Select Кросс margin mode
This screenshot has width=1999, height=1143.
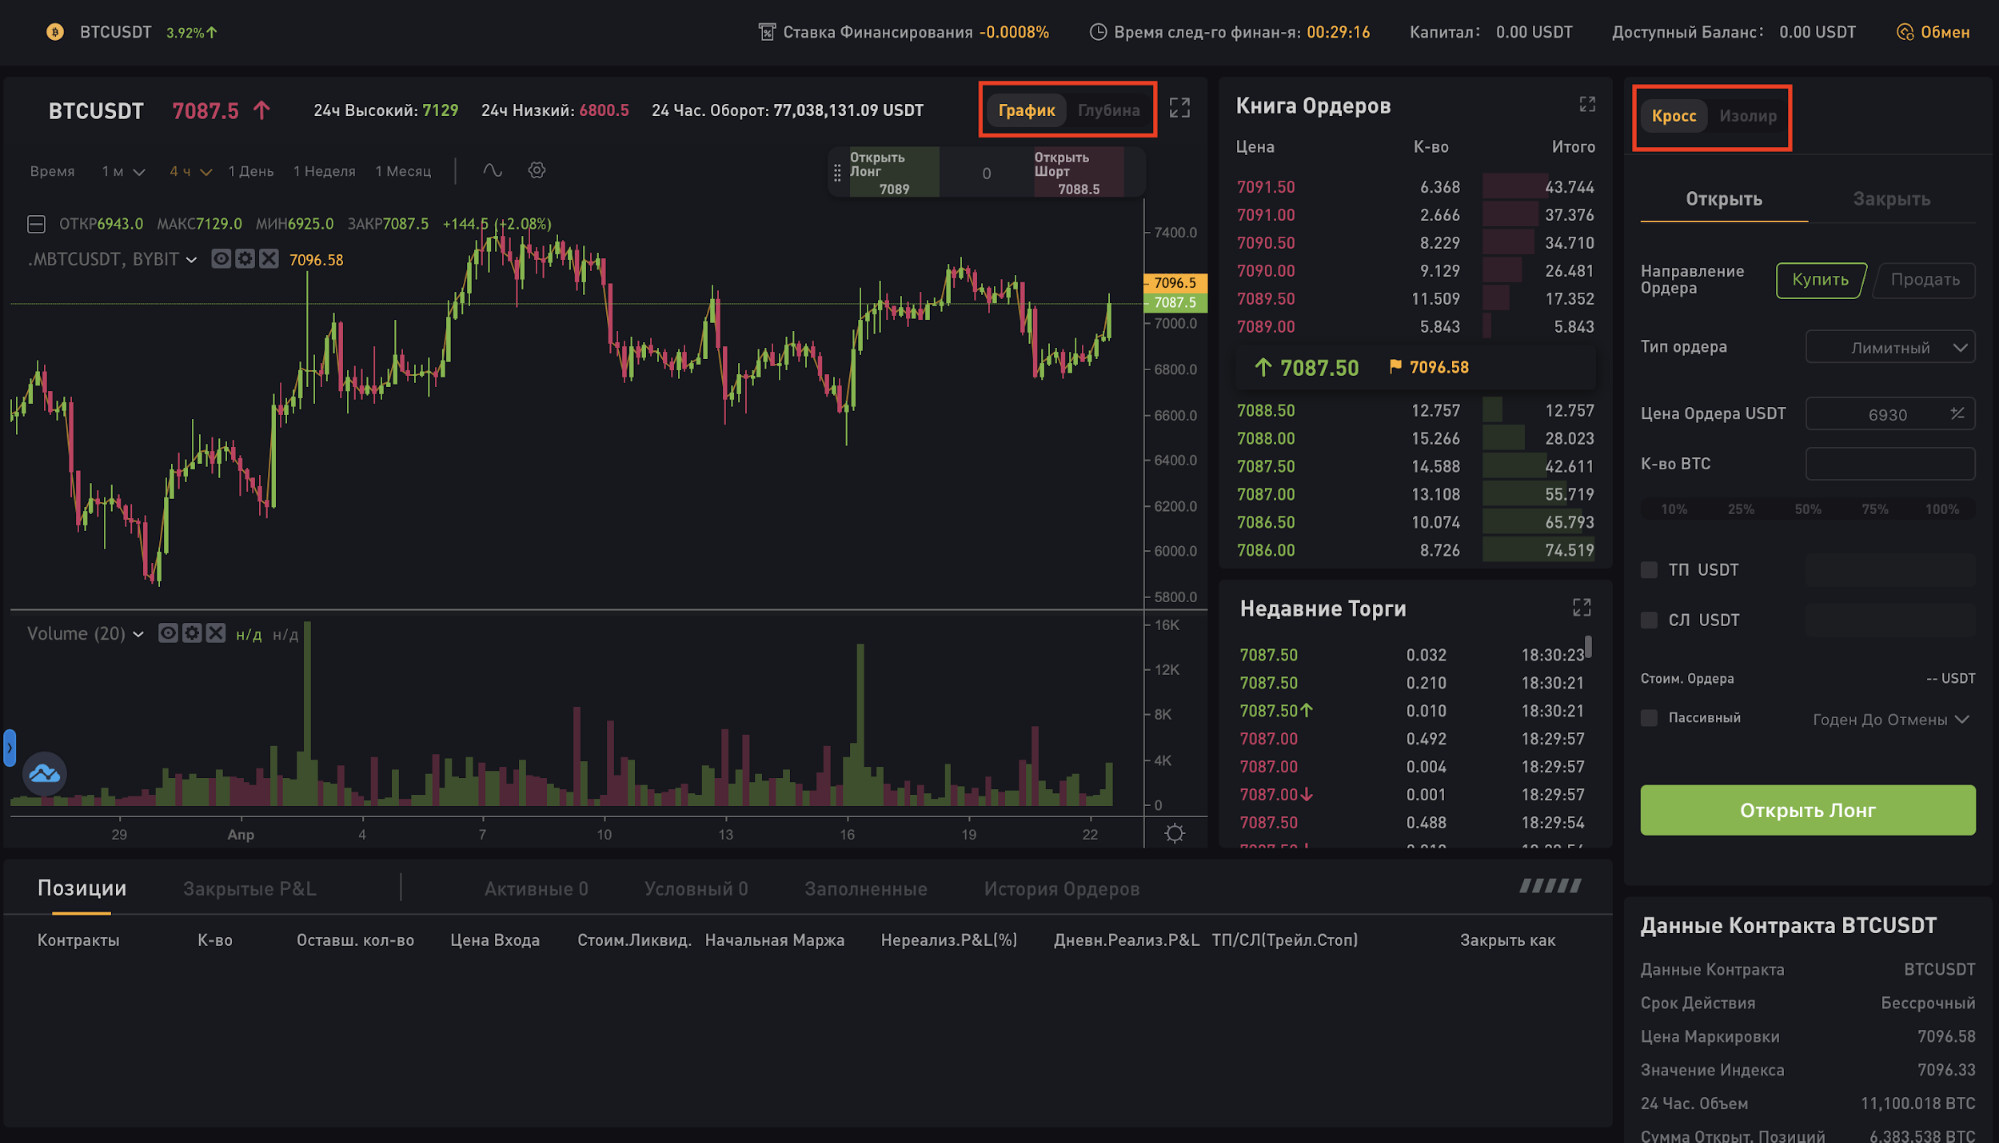click(x=1674, y=116)
